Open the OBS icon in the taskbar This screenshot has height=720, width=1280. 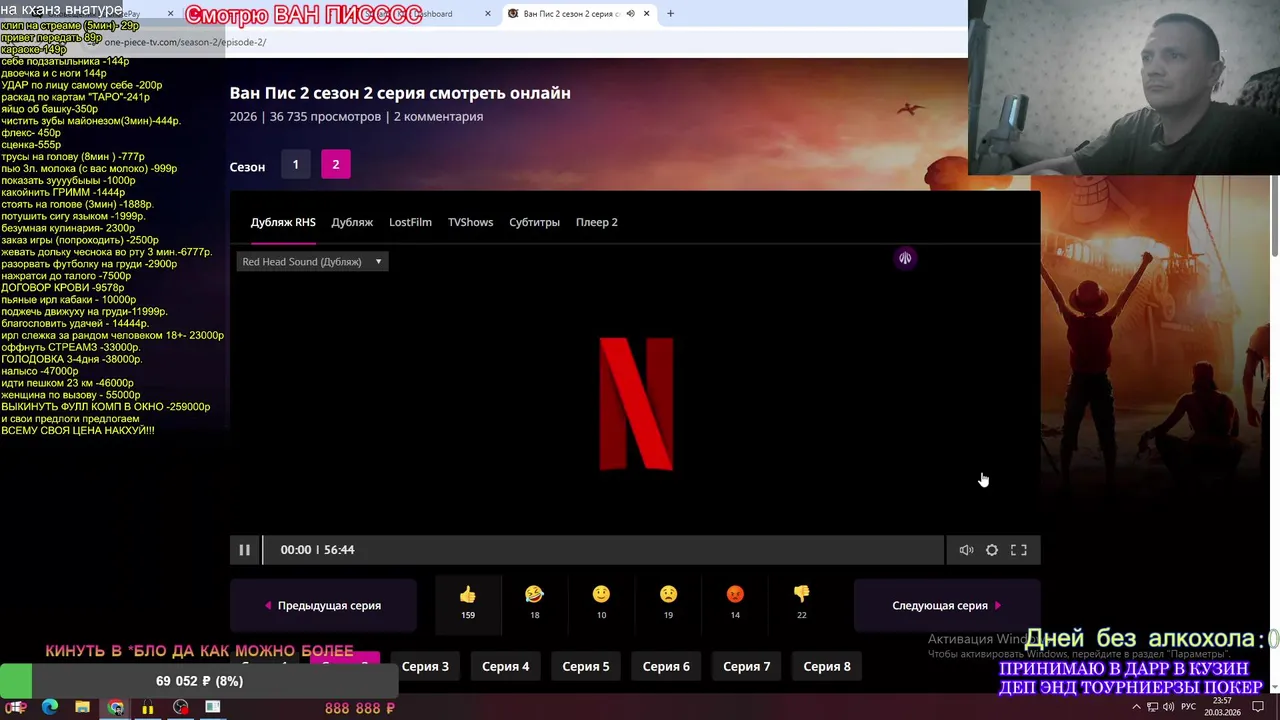[x=180, y=707]
